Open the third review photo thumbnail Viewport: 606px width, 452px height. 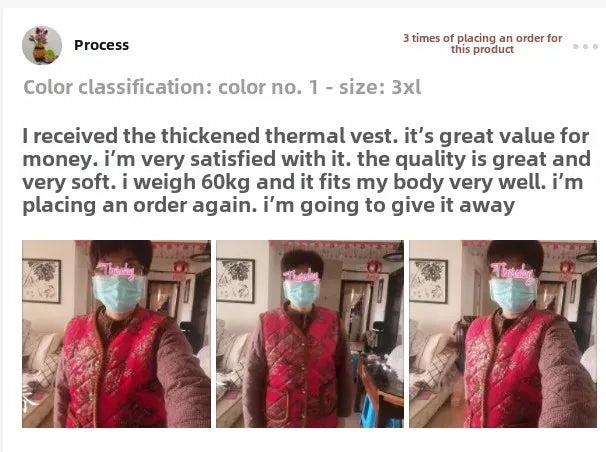[x=503, y=334]
